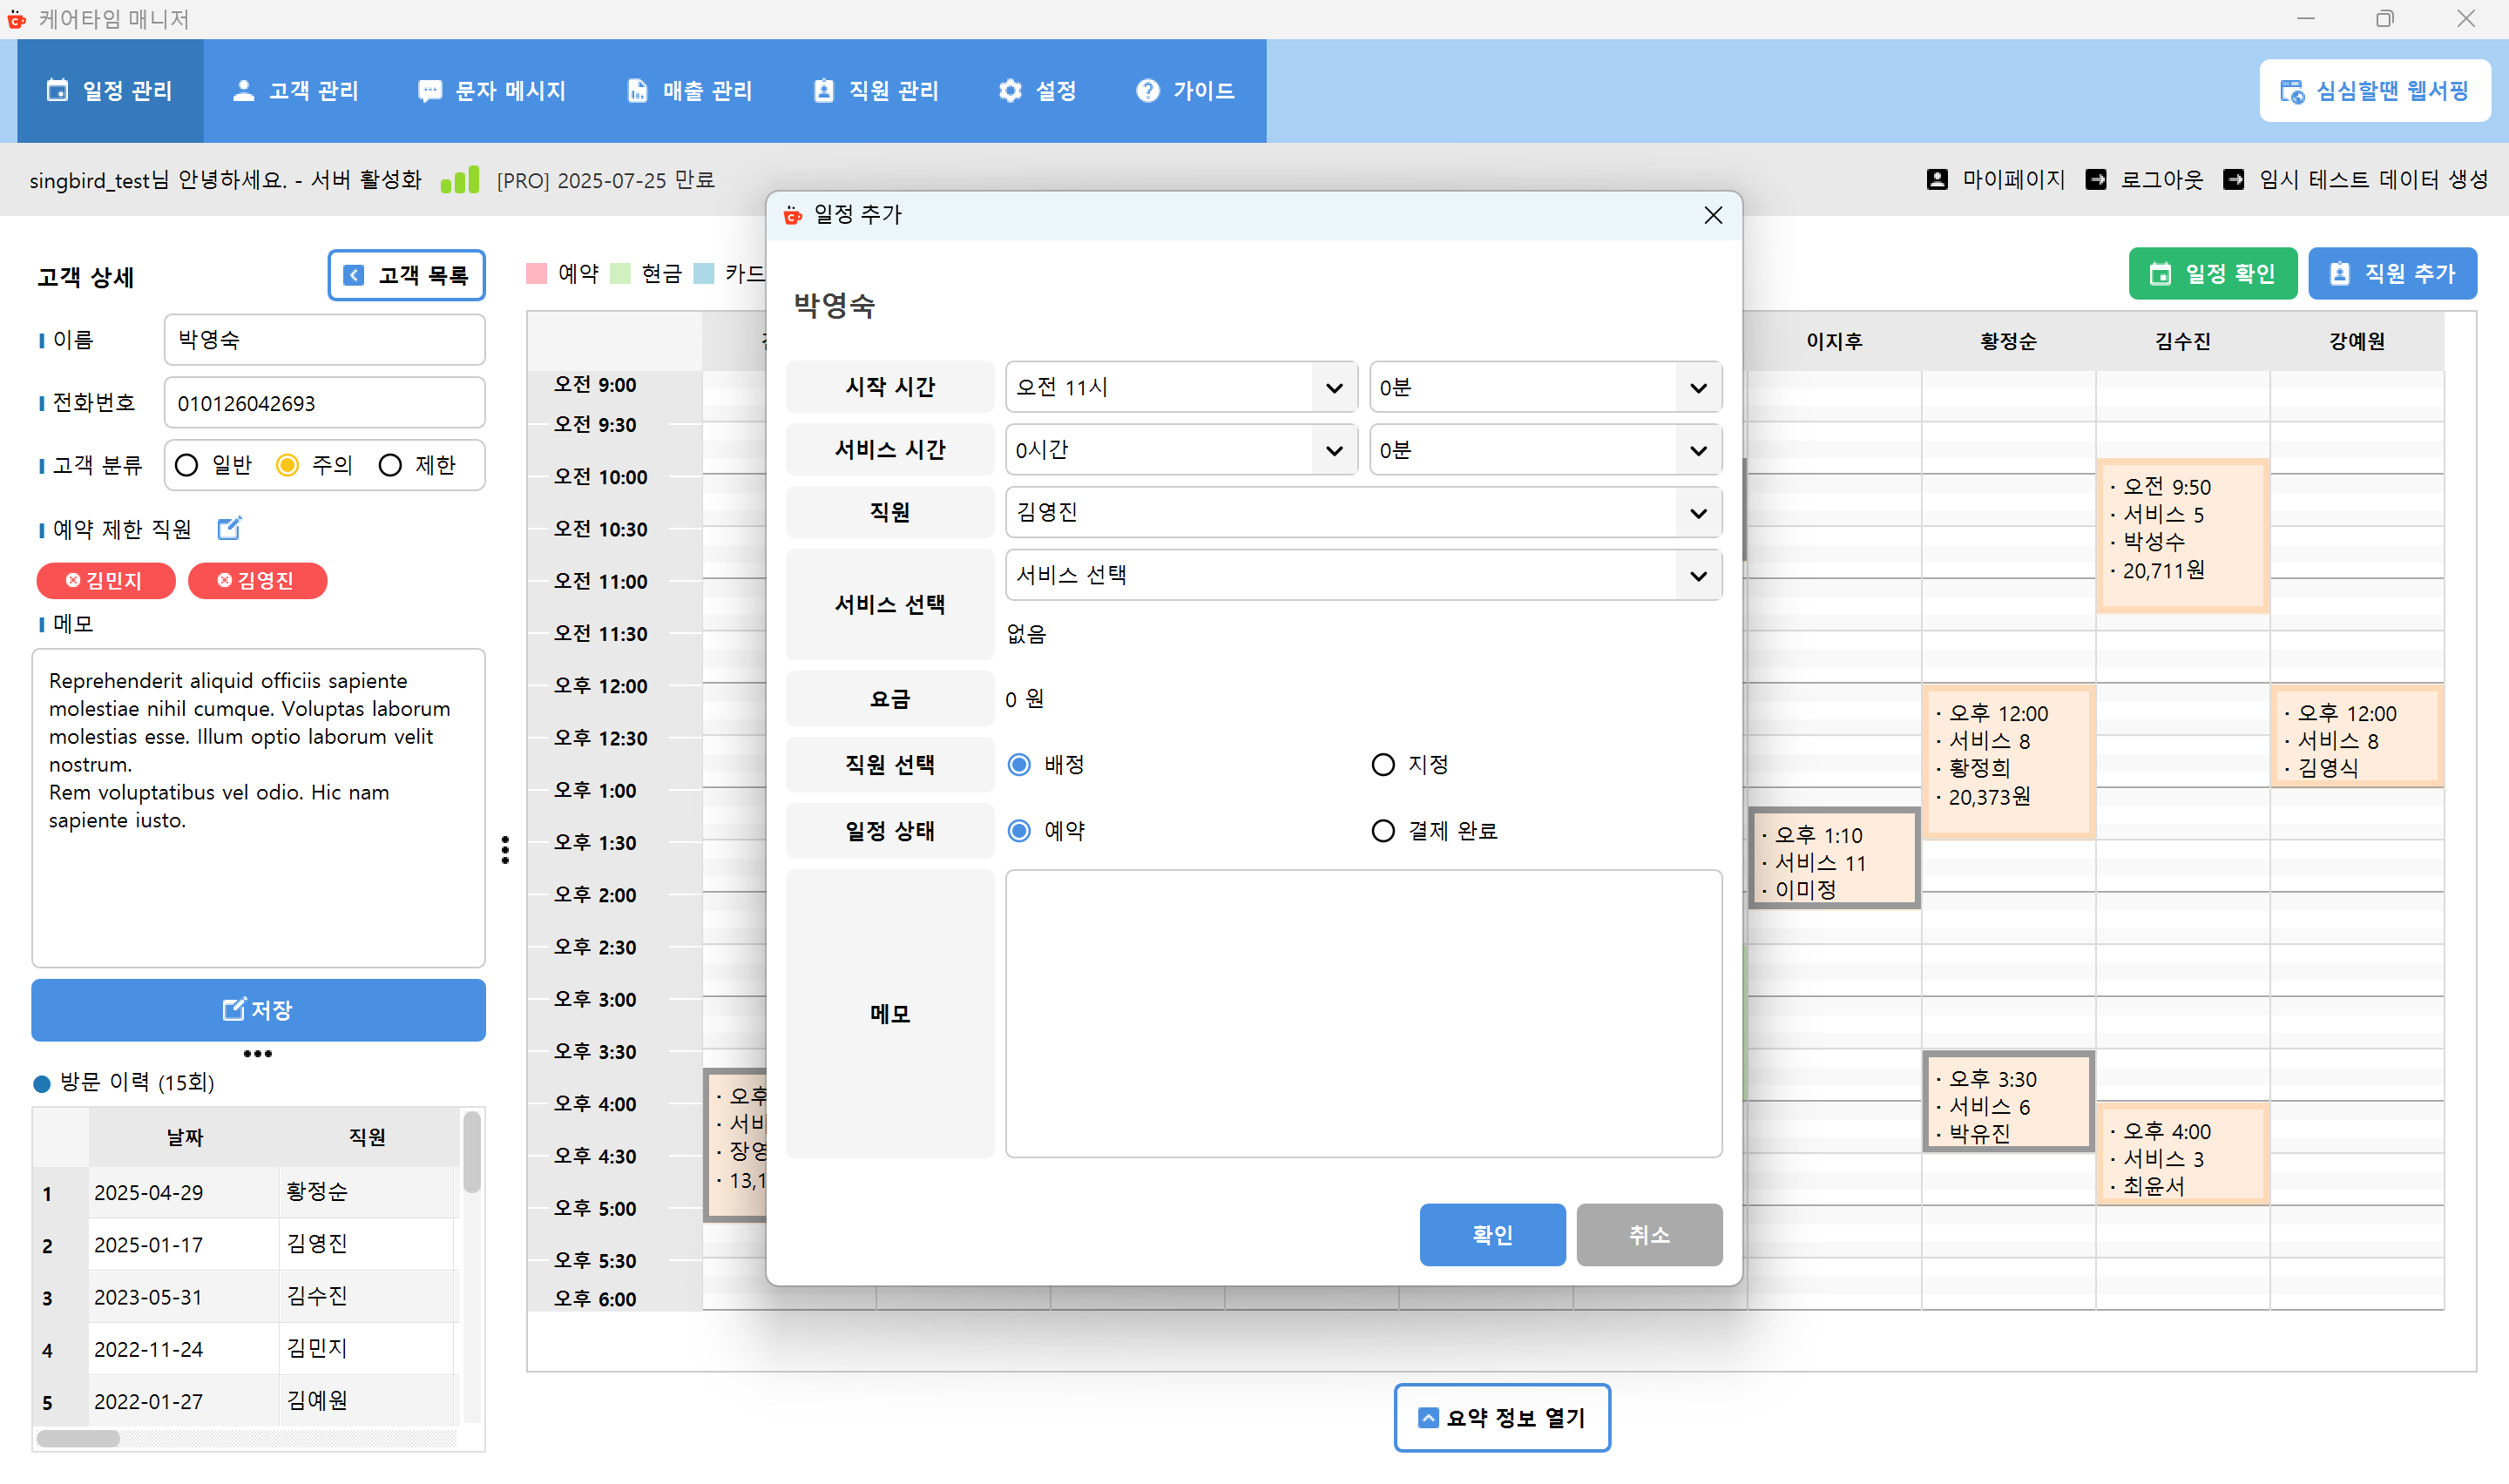Select the 예약 schedule status
Viewport: 2509px width, 1484px height.
[x=1019, y=831]
